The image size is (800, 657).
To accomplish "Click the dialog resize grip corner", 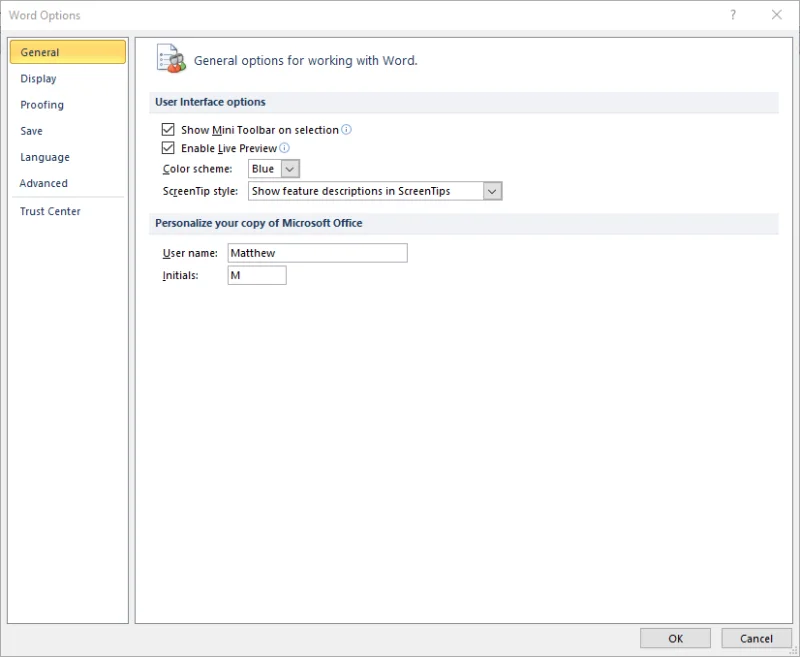I will tap(794, 651).
